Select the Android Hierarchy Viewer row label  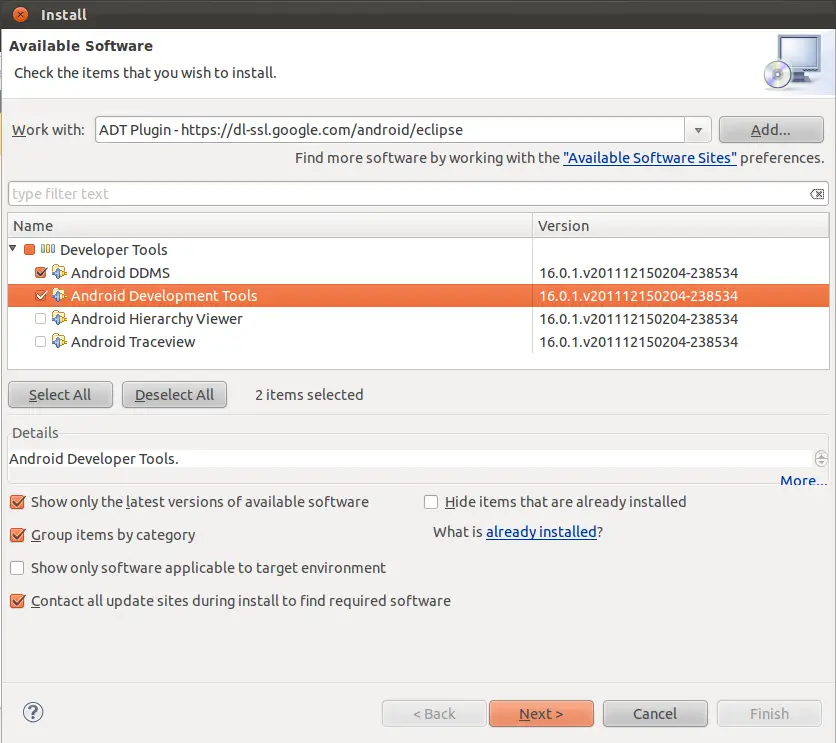pyautogui.click(x=157, y=319)
